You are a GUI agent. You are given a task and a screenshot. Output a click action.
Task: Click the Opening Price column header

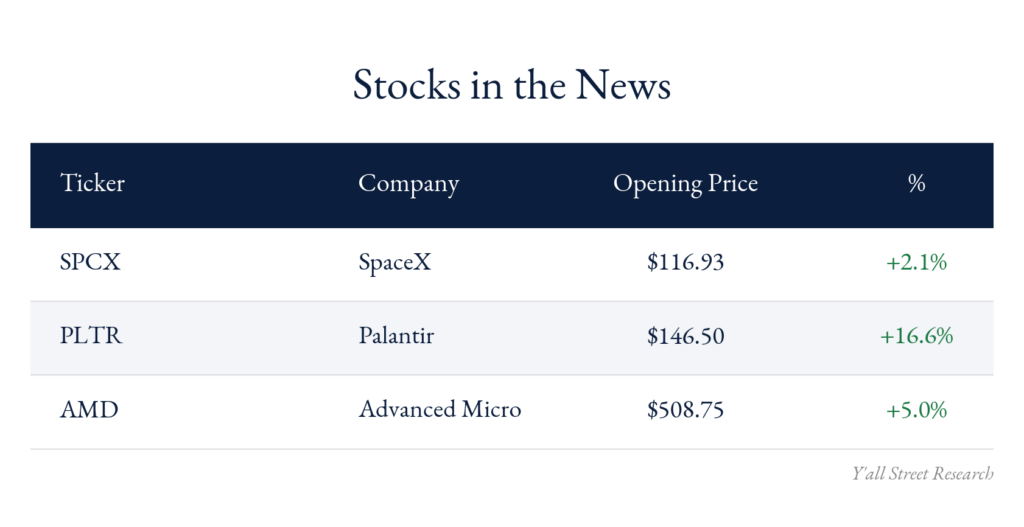685,184
